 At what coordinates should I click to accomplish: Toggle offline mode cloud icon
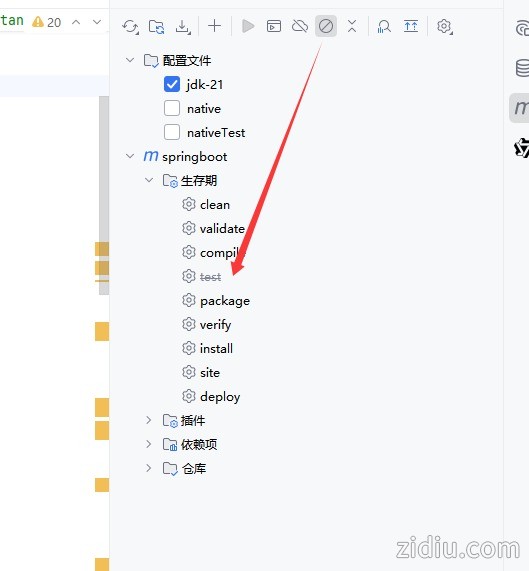300,26
